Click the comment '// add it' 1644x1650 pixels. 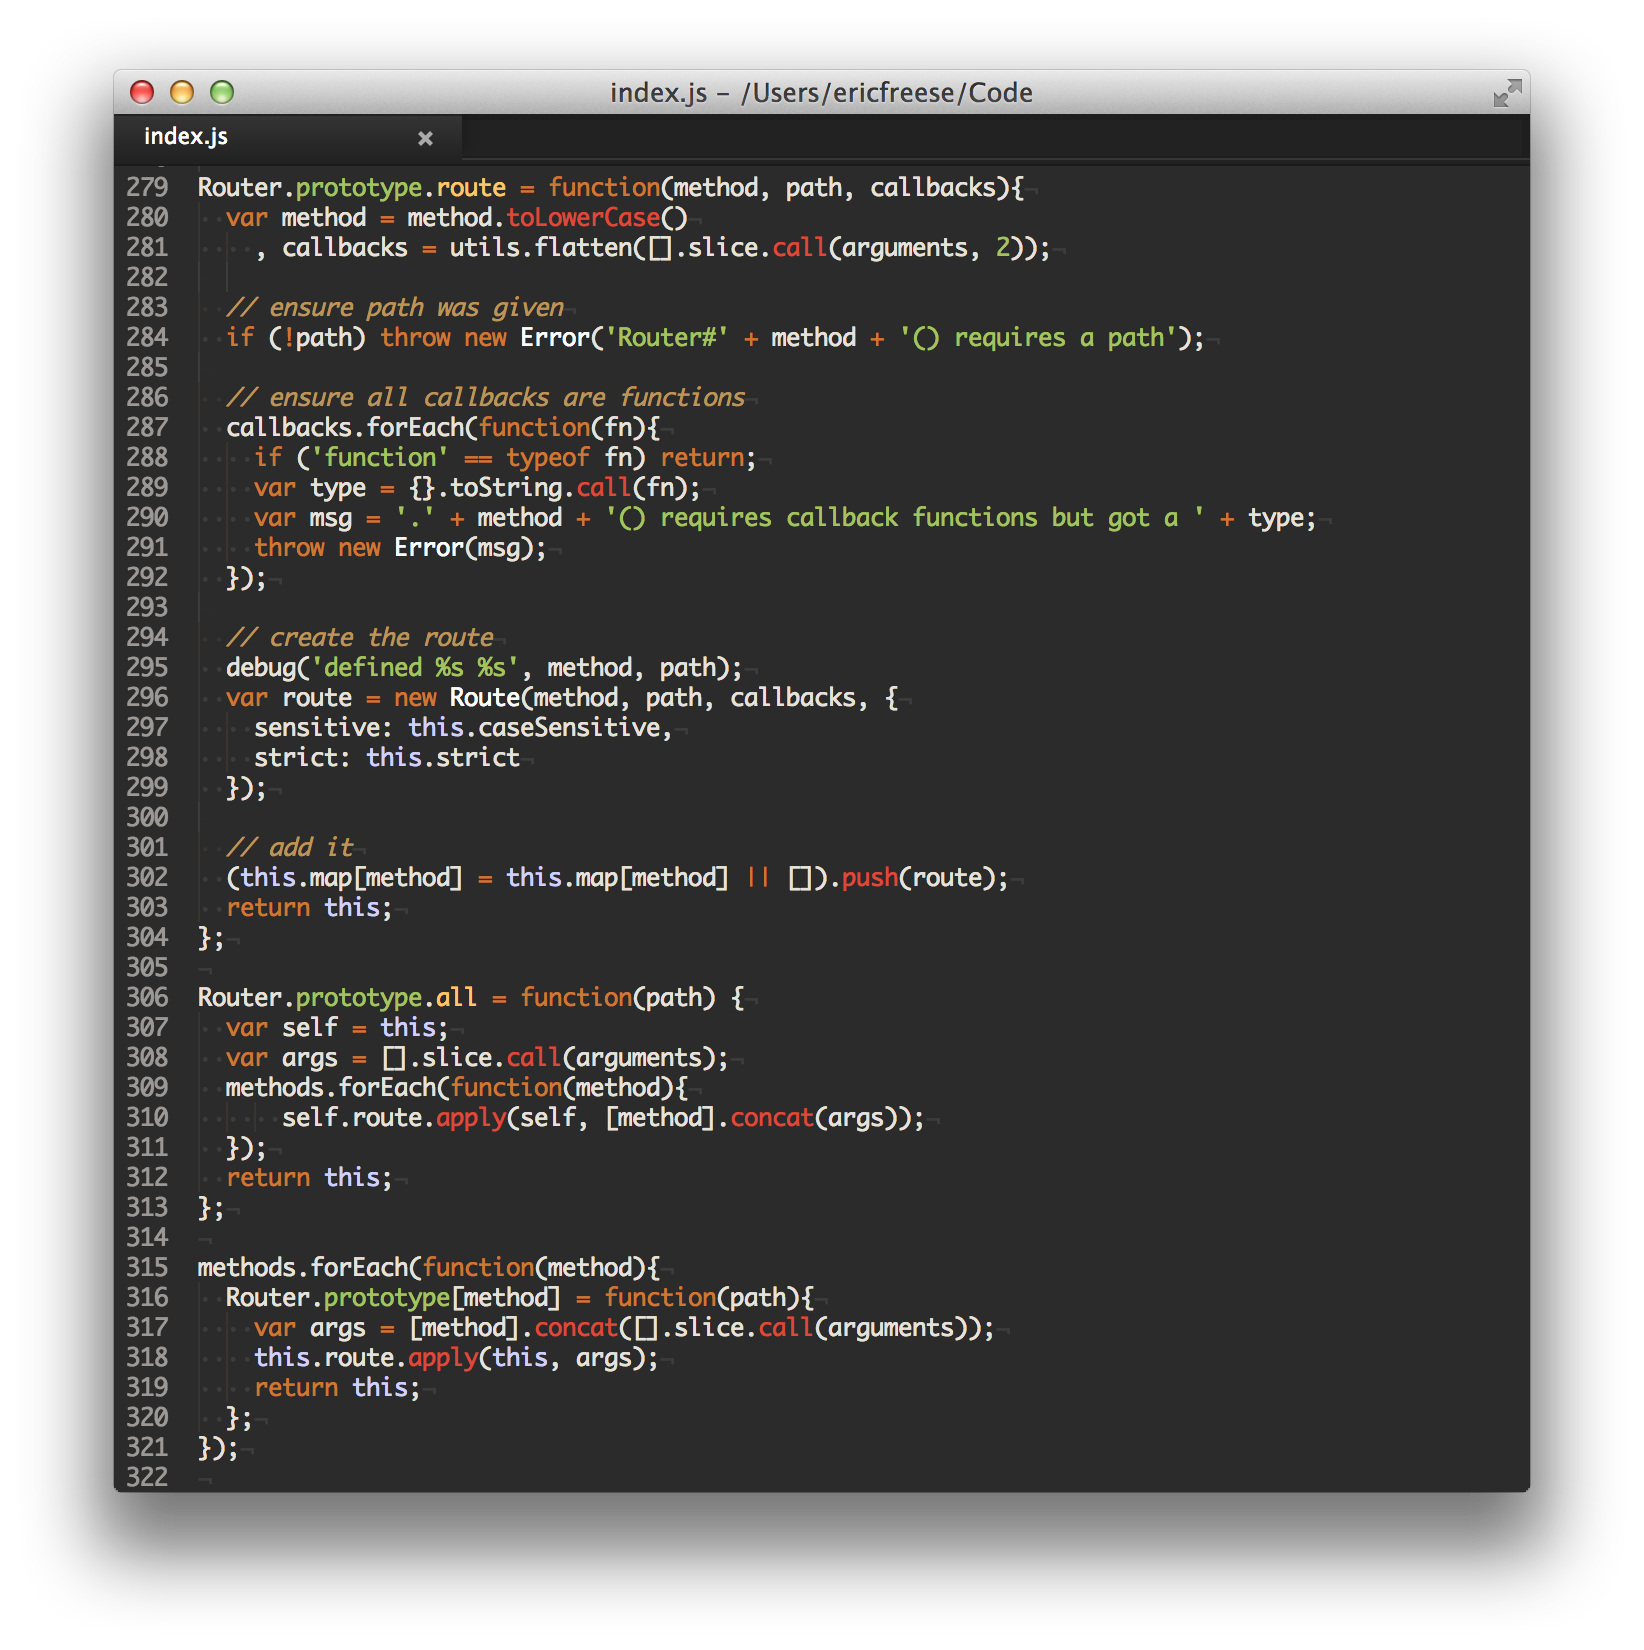tap(290, 847)
